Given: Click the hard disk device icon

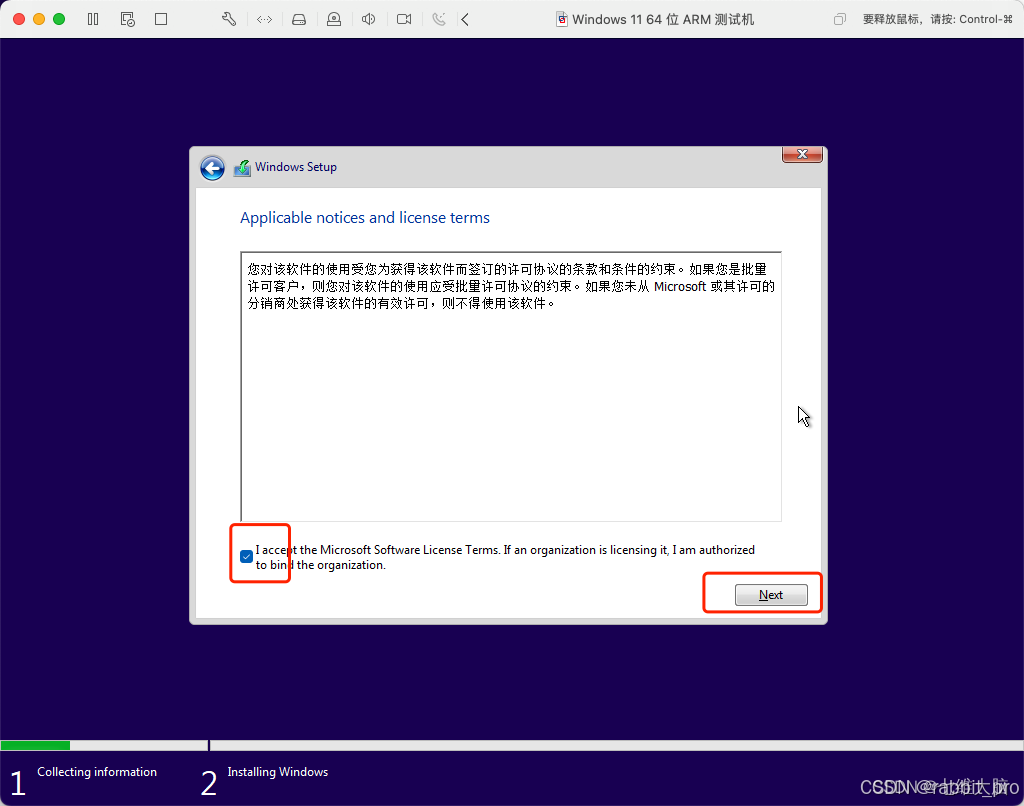Looking at the screenshot, I should click(299, 20).
